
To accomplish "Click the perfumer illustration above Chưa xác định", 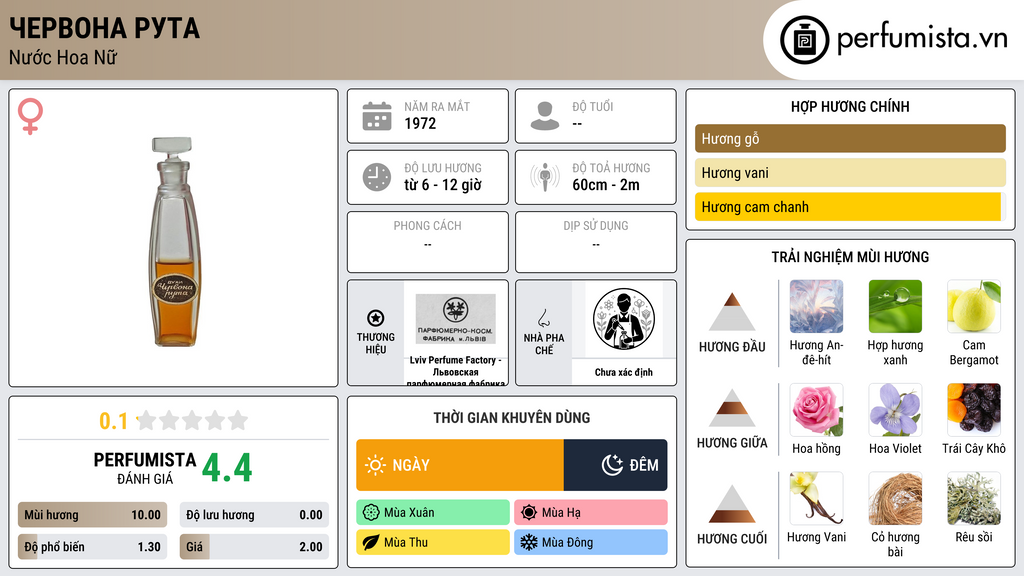I will (624, 320).
